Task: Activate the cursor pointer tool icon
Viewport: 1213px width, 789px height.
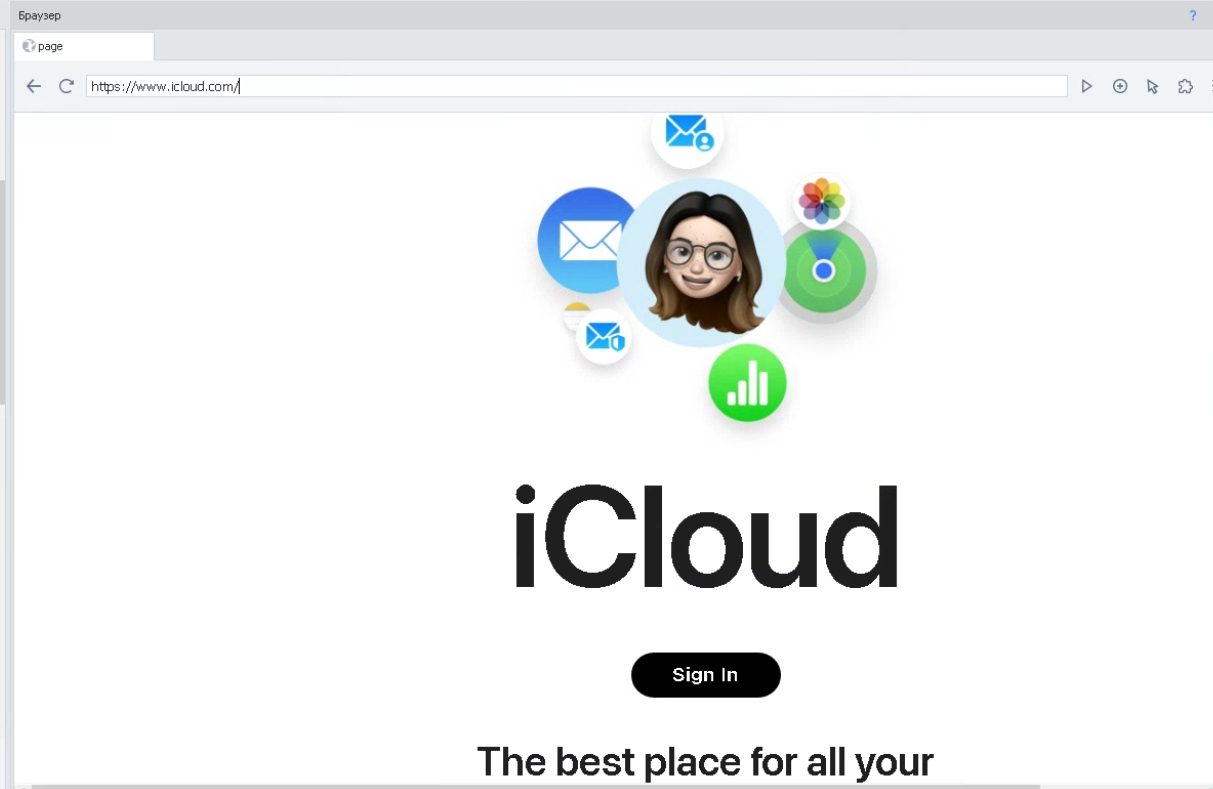Action: tap(1152, 87)
